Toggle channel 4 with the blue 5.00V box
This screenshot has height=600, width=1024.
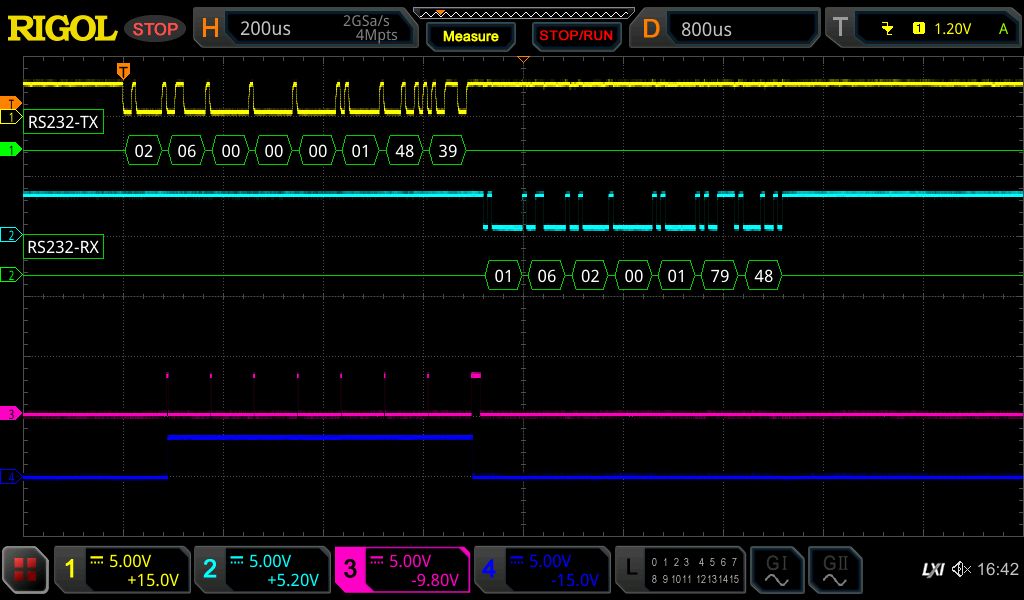pyautogui.click(x=542, y=569)
